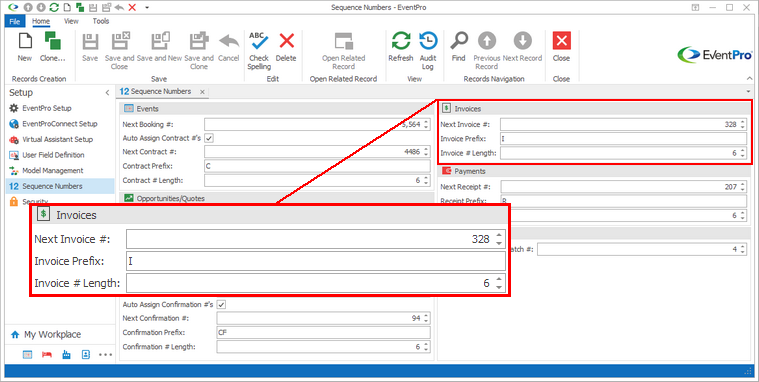Screen dimensions: 759x382
Task: Click the Events section header
Action: pyautogui.click(x=277, y=109)
